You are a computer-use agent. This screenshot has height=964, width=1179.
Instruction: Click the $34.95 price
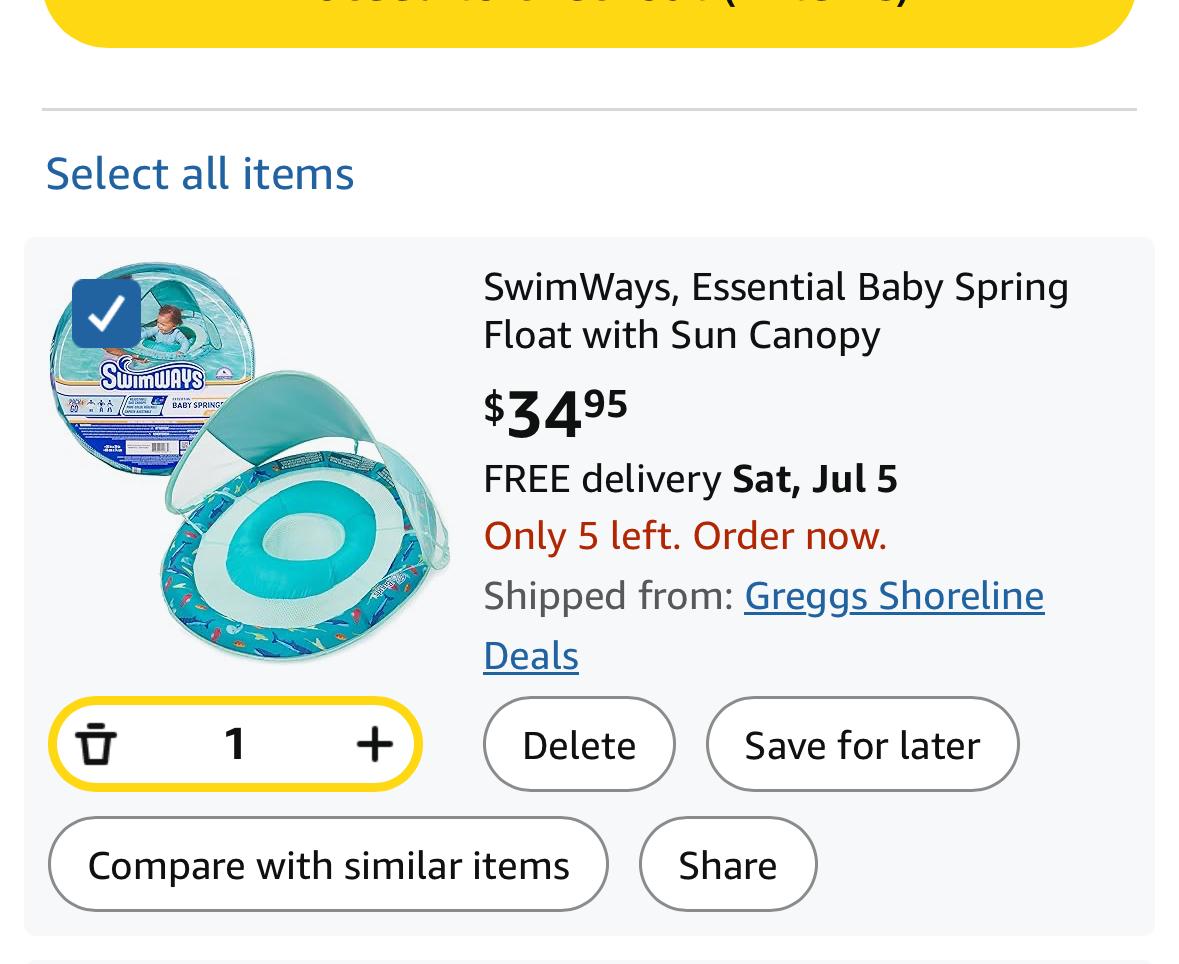[556, 411]
